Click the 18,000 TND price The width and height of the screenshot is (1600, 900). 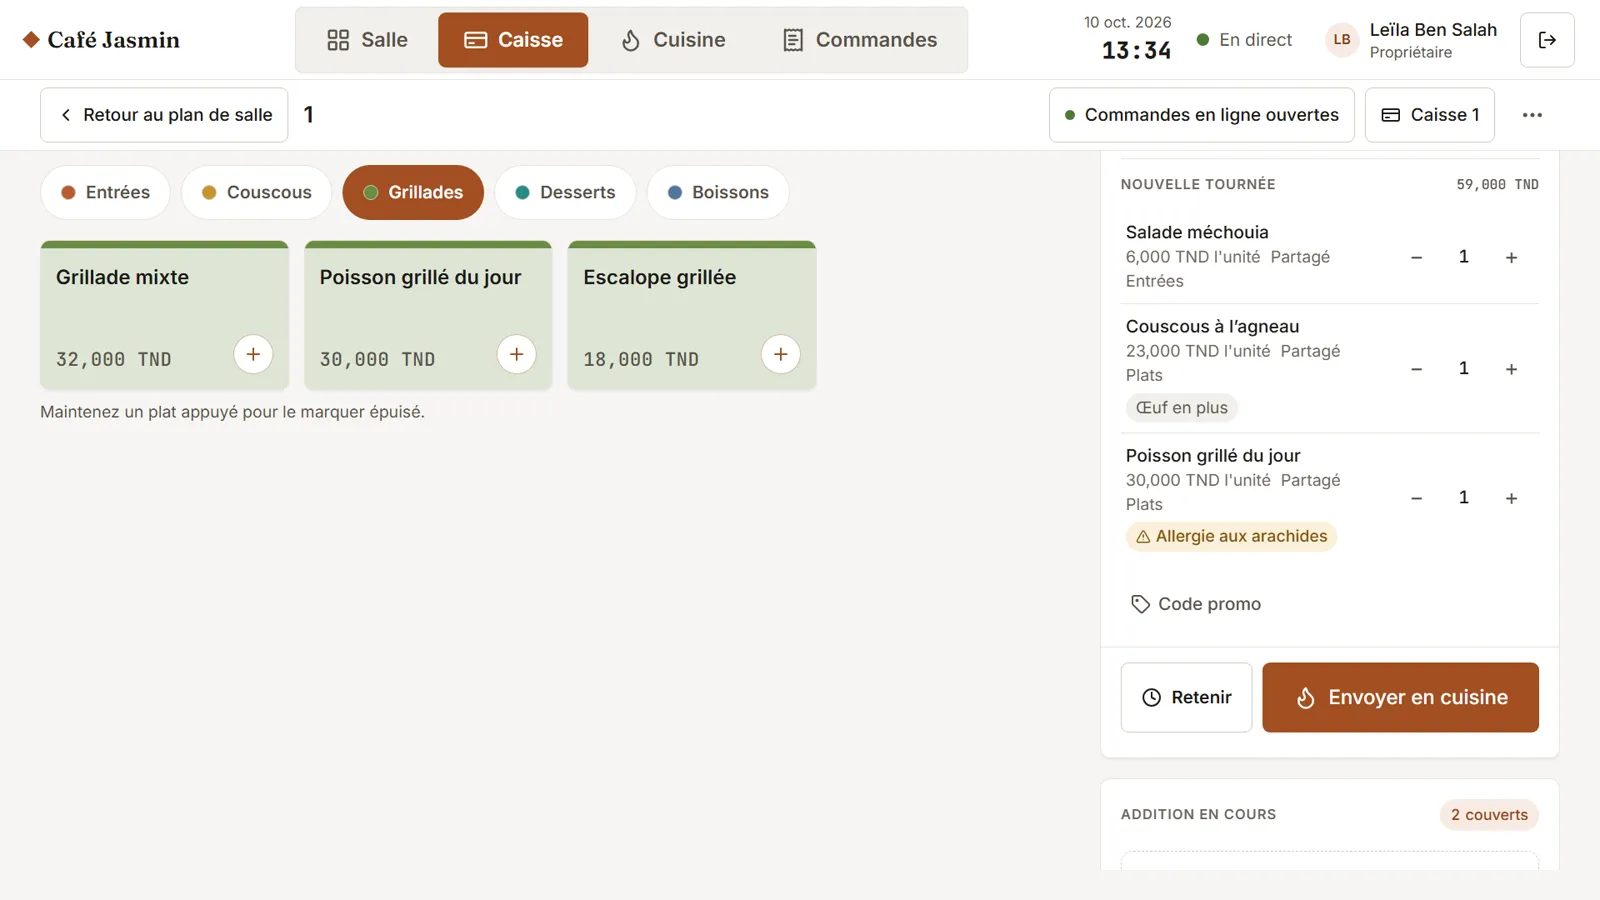641,359
